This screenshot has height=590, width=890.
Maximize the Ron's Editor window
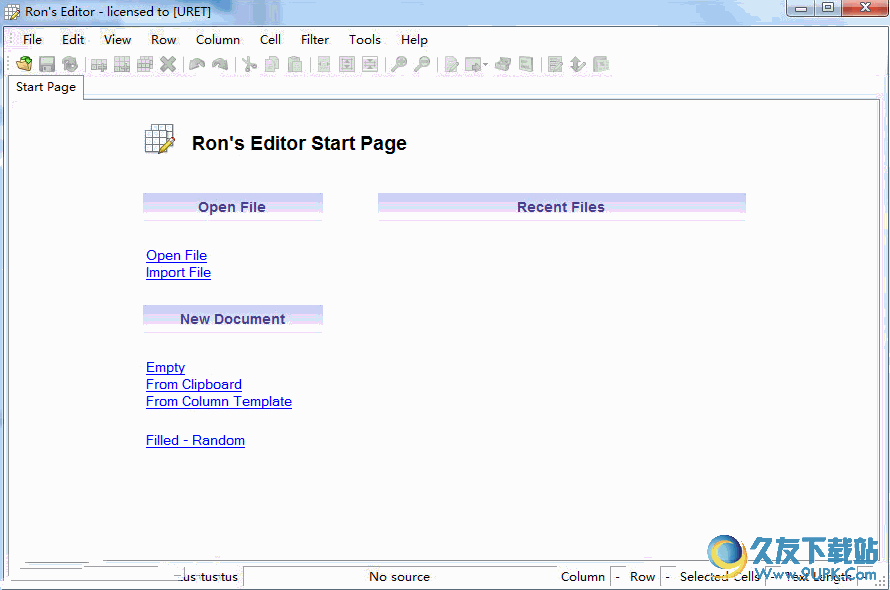pos(828,8)
